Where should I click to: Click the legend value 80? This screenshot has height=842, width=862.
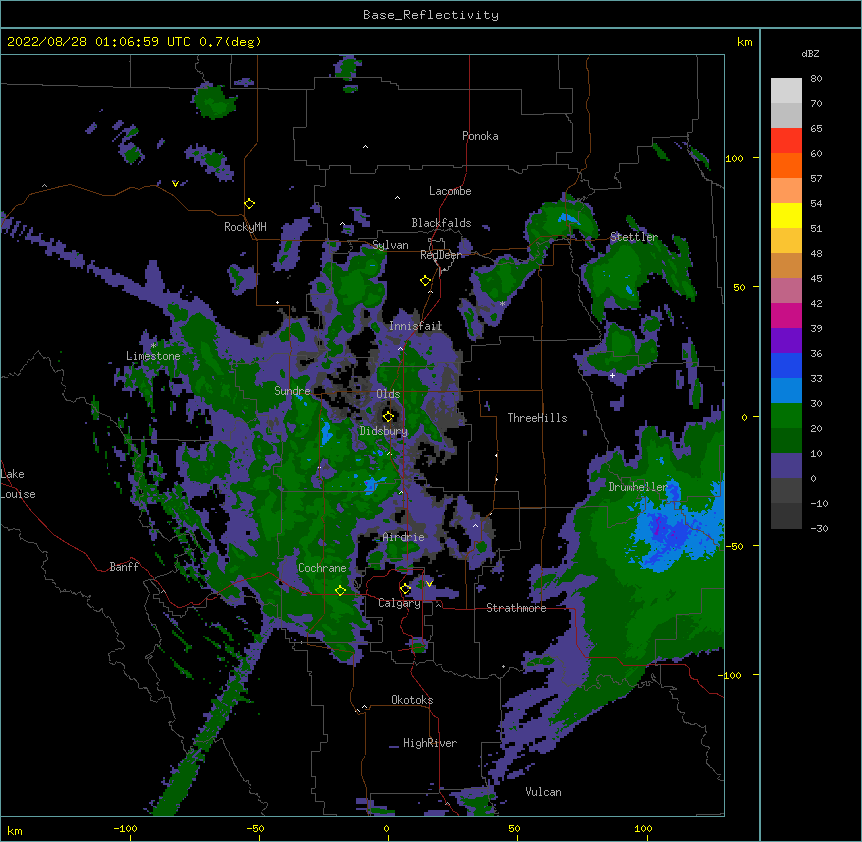[x=816, y=79]
